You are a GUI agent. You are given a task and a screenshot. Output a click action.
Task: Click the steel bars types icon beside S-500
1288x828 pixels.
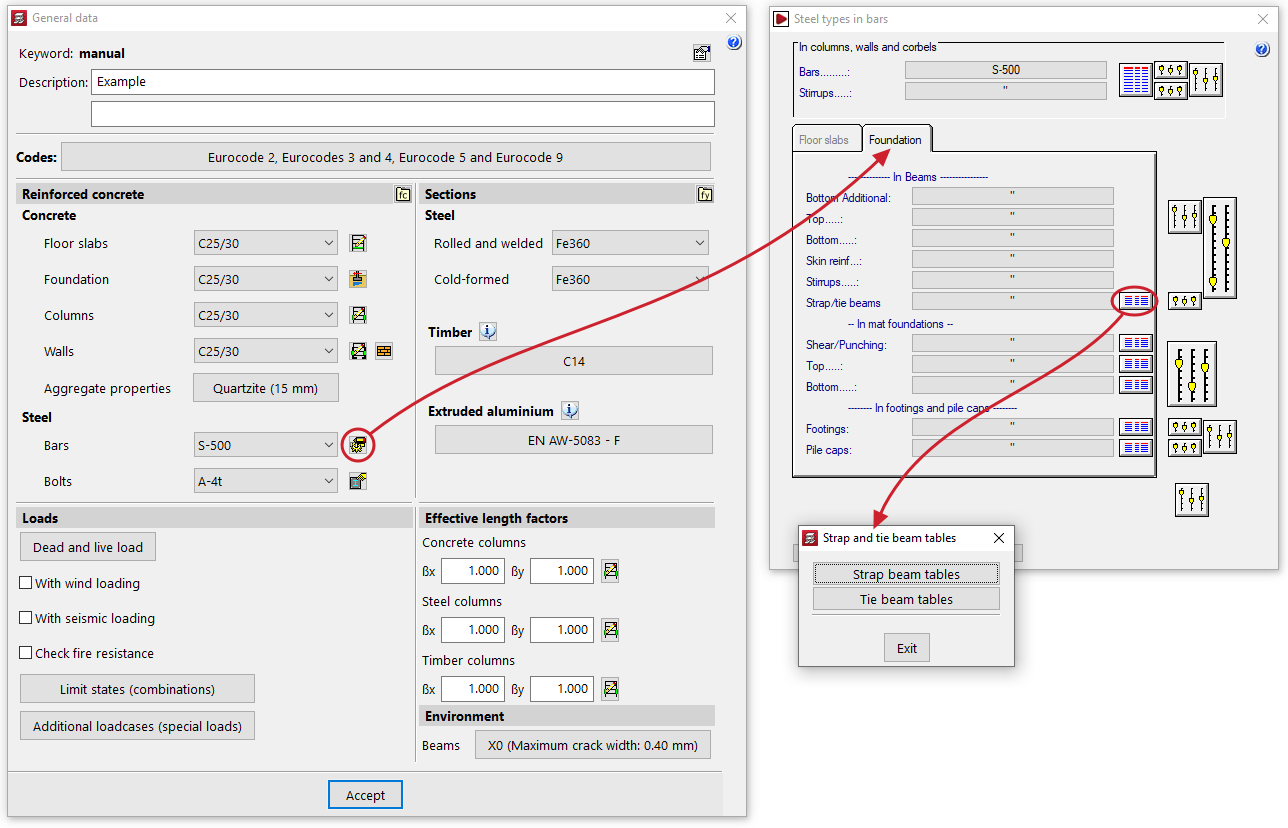[358, 445]
